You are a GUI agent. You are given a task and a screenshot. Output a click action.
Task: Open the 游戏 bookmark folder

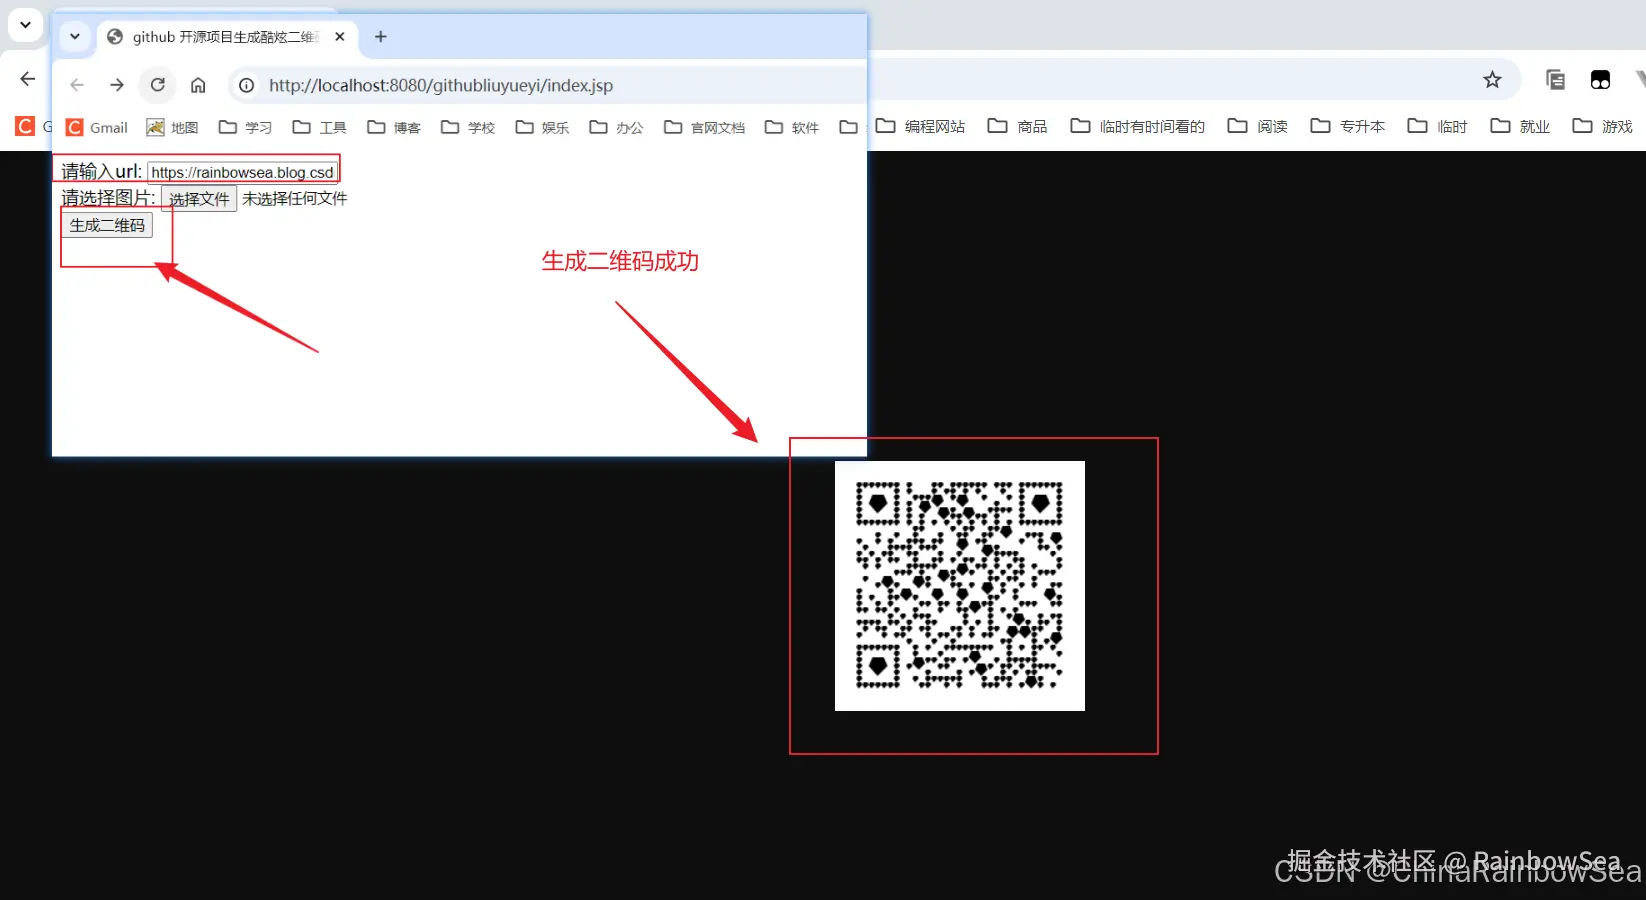1602,126
